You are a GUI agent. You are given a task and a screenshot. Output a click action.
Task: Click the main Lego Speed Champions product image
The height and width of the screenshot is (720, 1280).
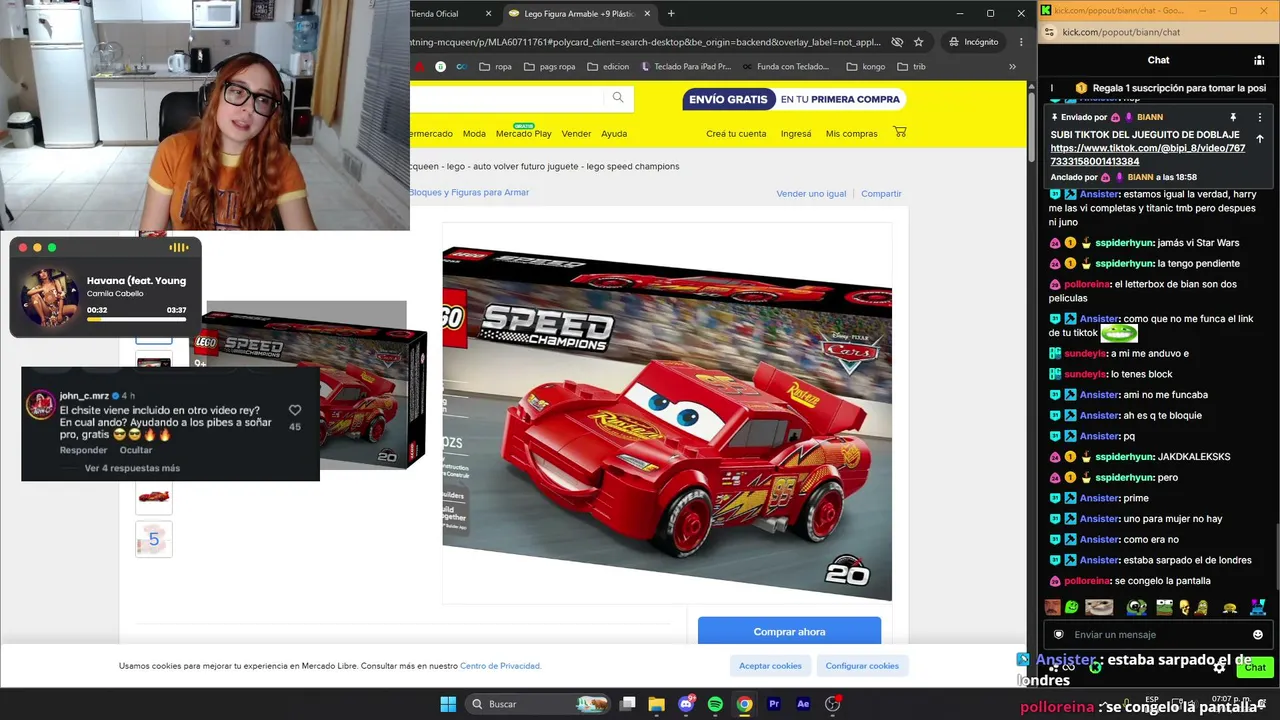coord(667,423)
